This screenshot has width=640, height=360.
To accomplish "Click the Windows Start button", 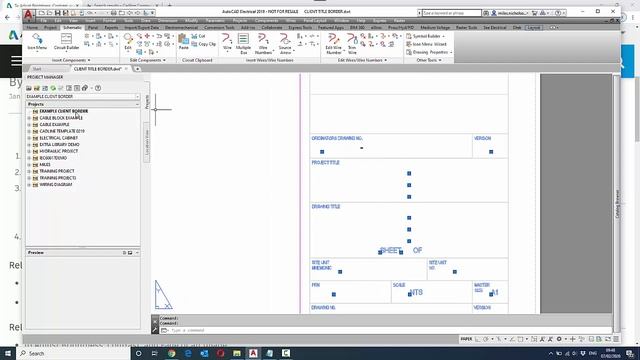I will [x=8, y=353].
